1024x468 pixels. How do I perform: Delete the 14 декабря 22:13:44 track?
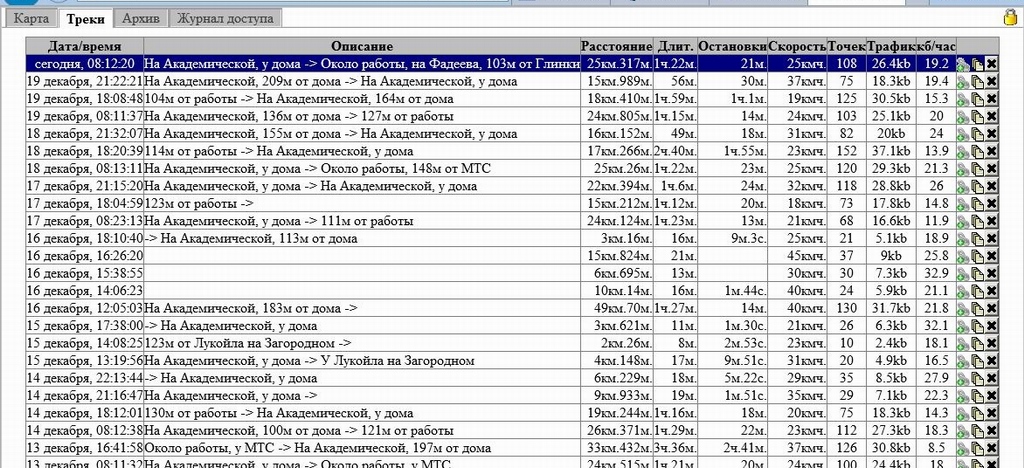[x=991, y=378]
